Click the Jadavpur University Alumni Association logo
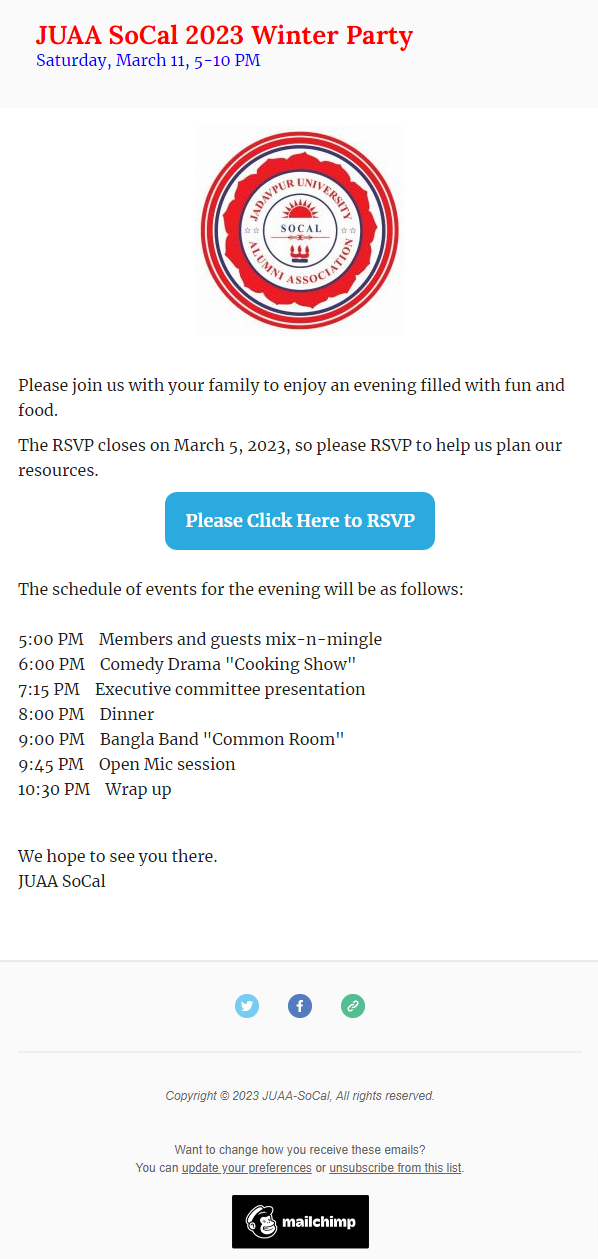This screenshot has width=598, height=1259. 300,230
